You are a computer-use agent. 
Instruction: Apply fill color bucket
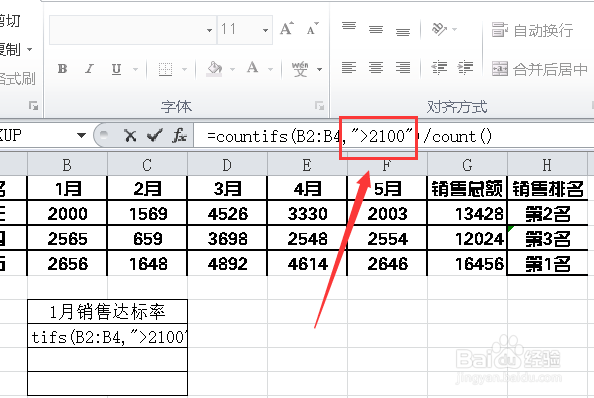point(214,69)
